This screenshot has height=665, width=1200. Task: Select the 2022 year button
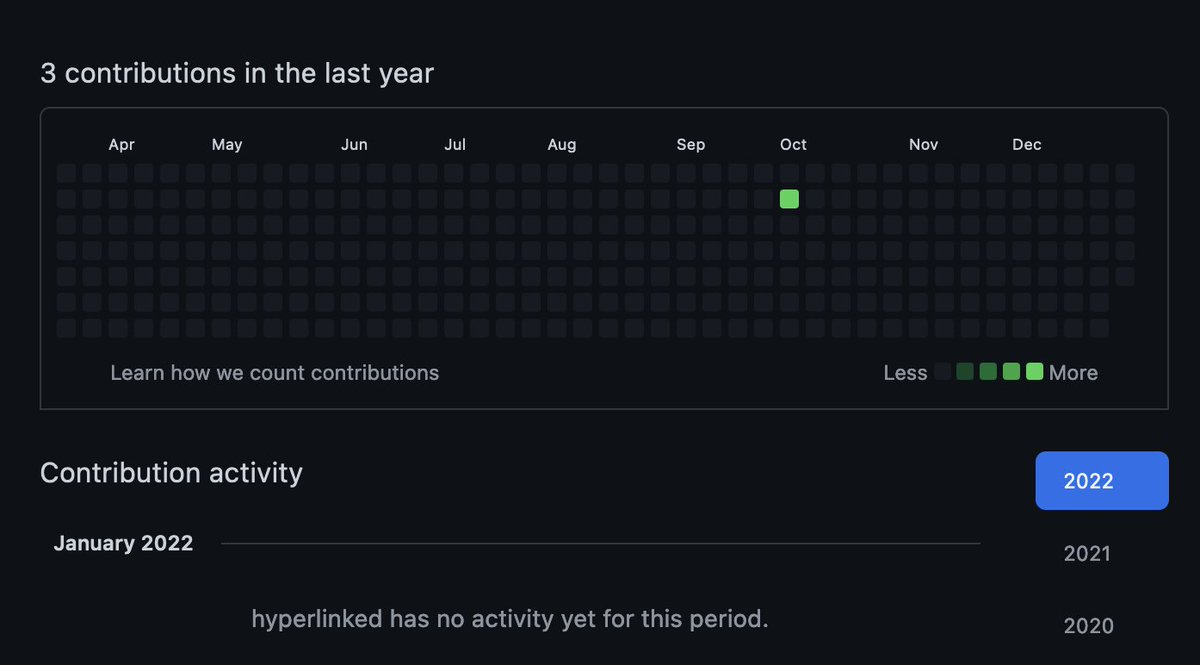pyautogui.click(x=1101, y=481)
